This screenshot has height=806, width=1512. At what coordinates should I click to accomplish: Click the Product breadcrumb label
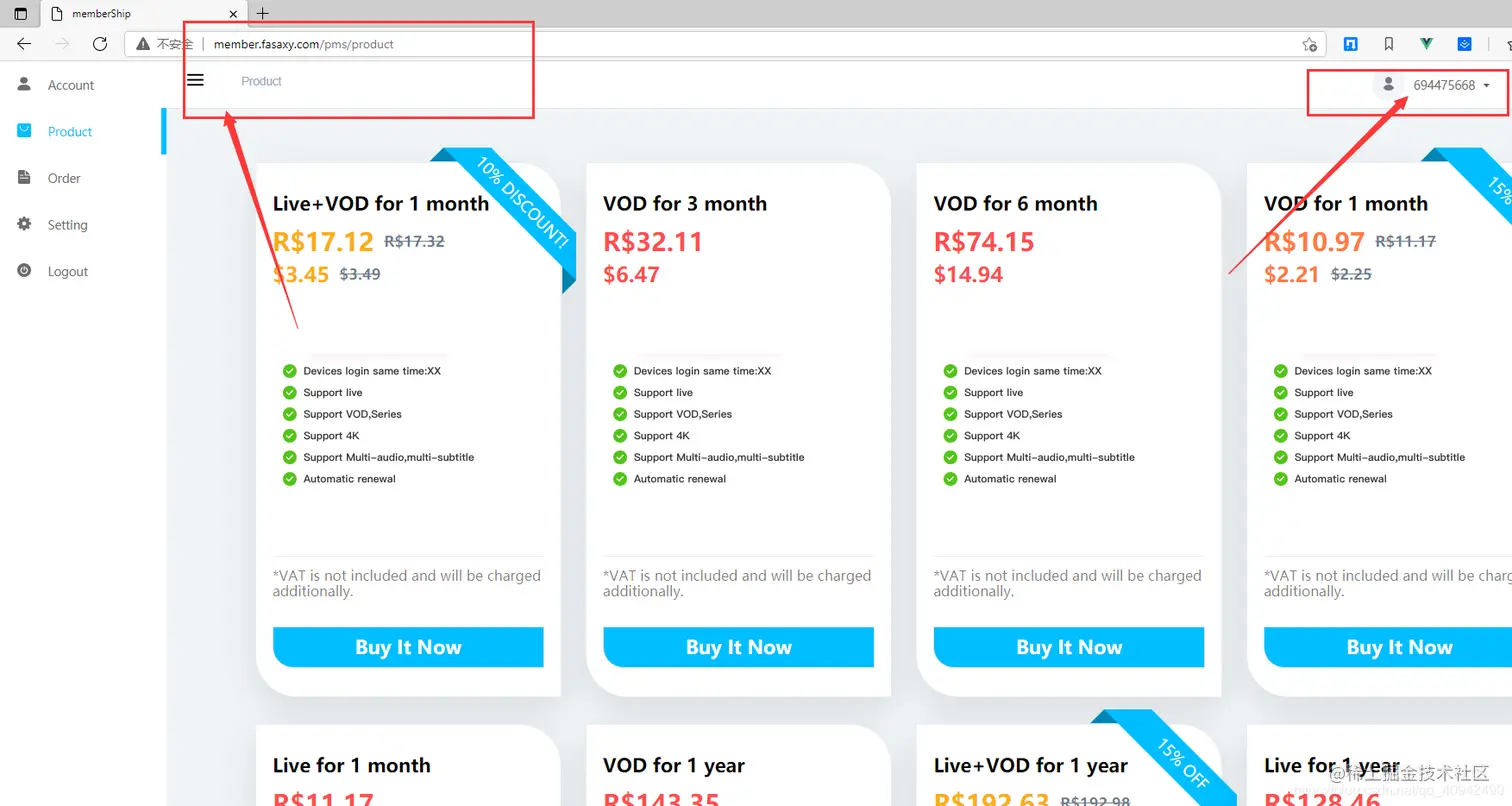pyautogui.click(x=262, y=81)
